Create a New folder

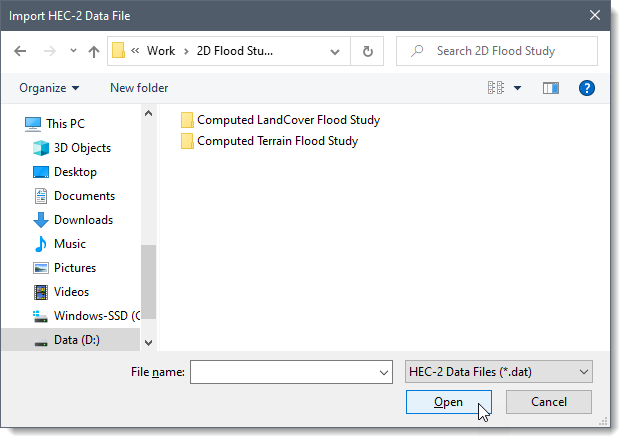[139, 88]
